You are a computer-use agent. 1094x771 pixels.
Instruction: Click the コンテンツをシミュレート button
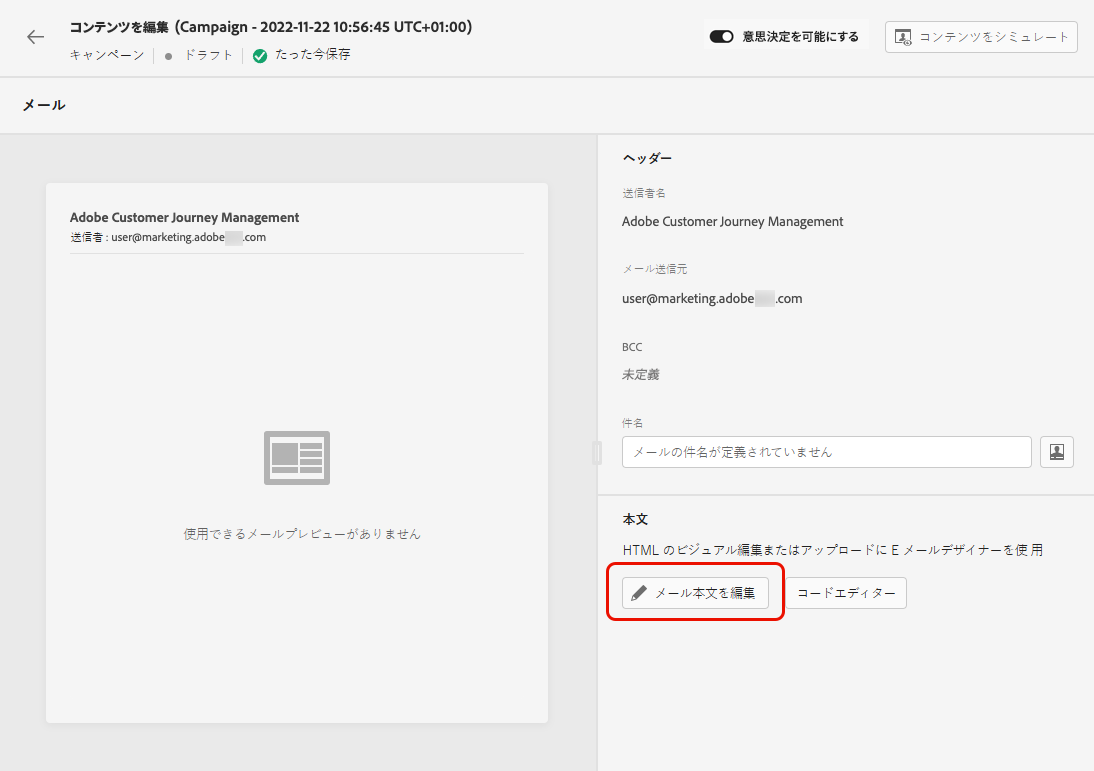[x=981, y=37]
